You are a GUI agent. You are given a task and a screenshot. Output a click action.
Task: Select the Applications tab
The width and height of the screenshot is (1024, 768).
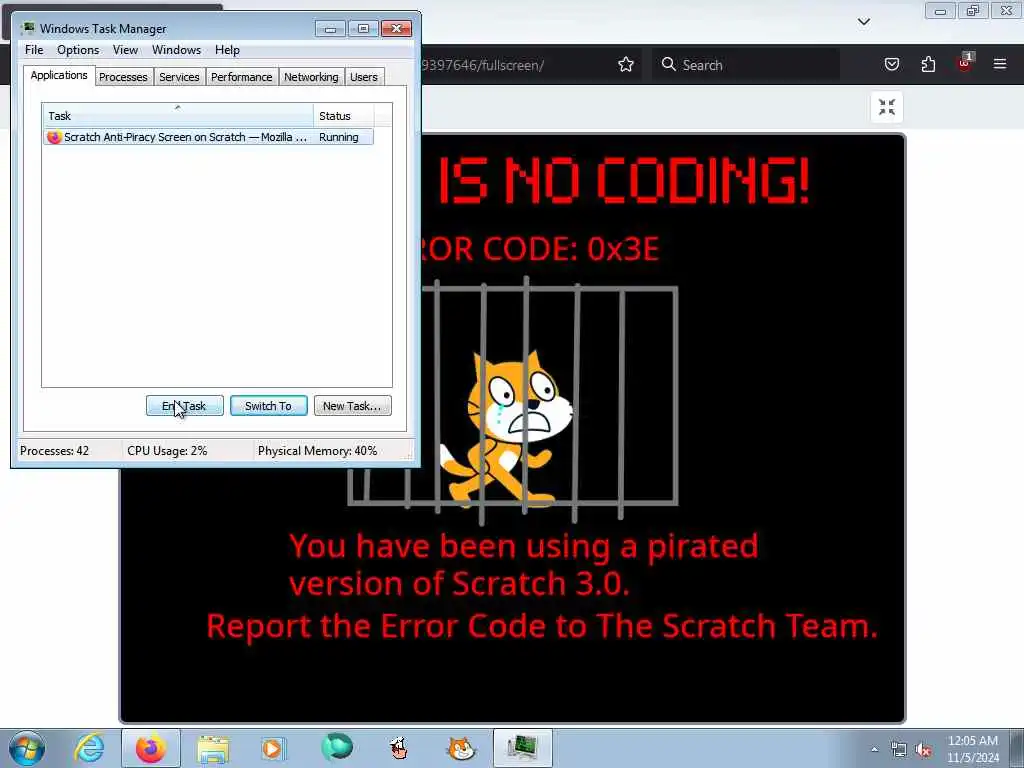[59, 75]
